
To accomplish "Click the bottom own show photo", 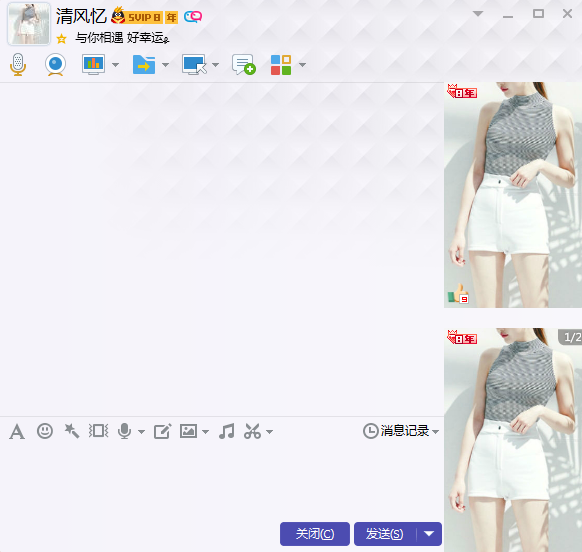I will coord(513,440).
